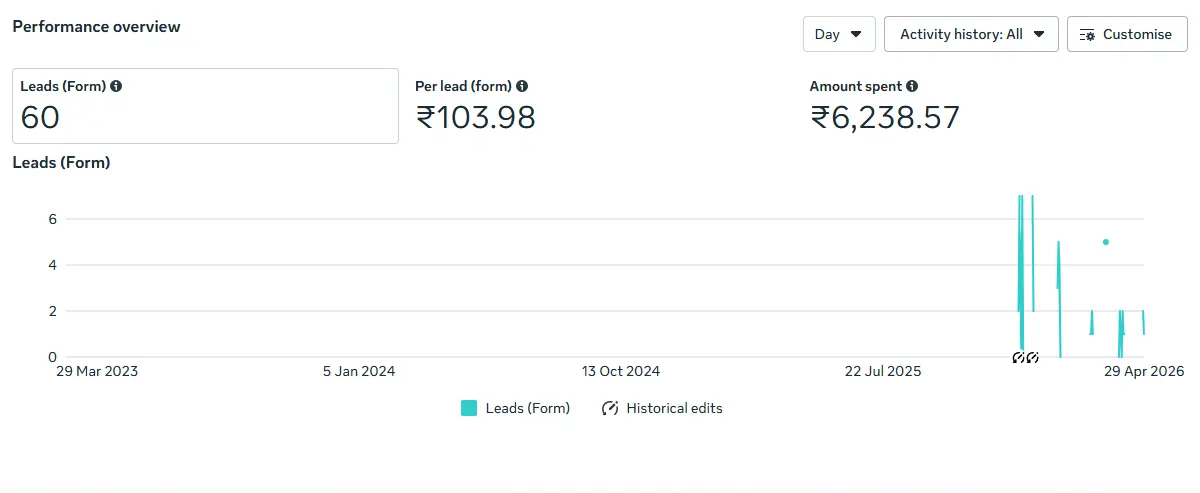
Task: Open the Customise metrics button
Action: click(x=1127, y=34)
